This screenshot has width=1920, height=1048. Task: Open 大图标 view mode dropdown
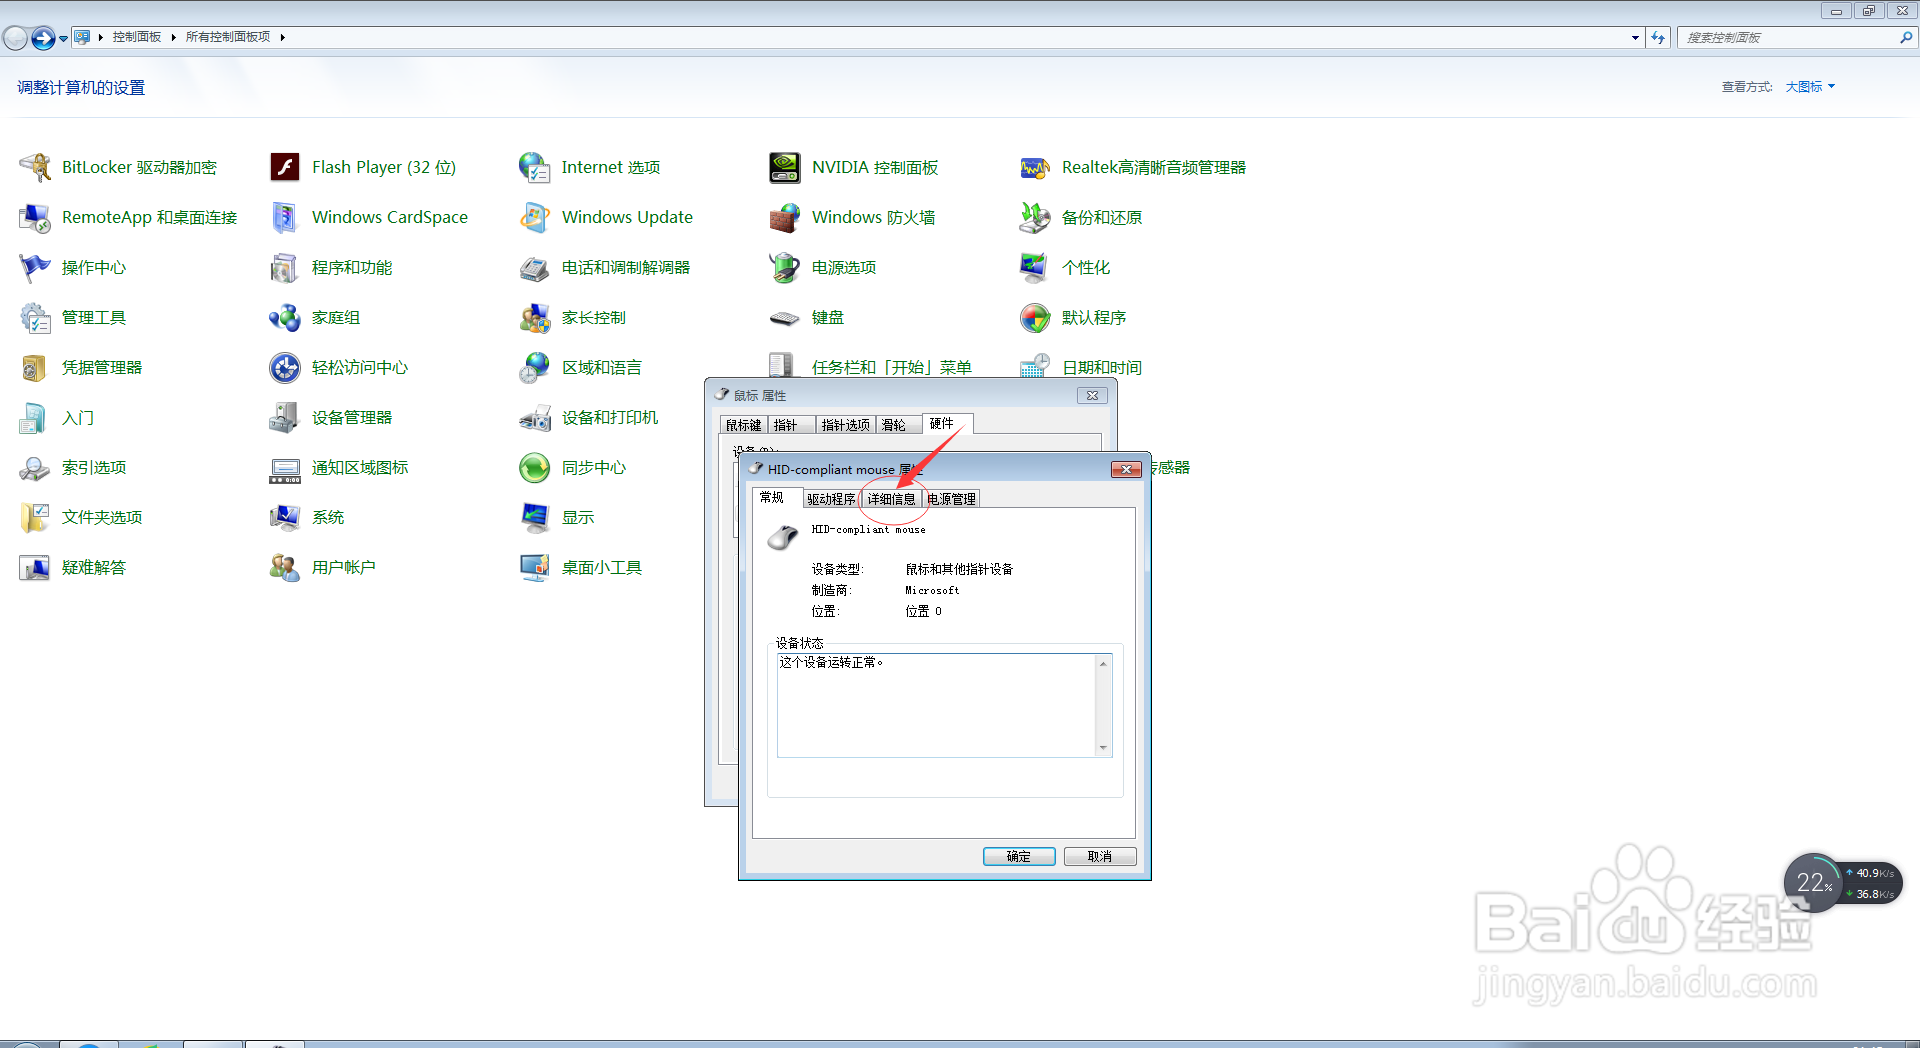click(x=1810, y=87)
